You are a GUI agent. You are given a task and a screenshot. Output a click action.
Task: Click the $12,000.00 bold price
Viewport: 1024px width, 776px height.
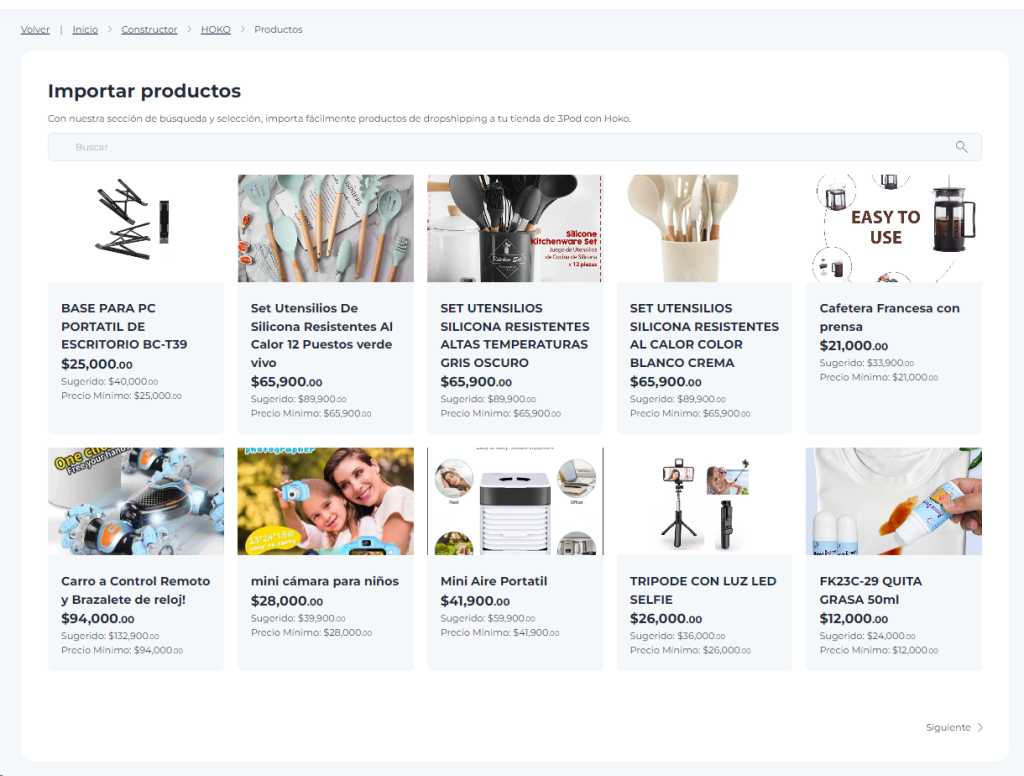[854, 619]
